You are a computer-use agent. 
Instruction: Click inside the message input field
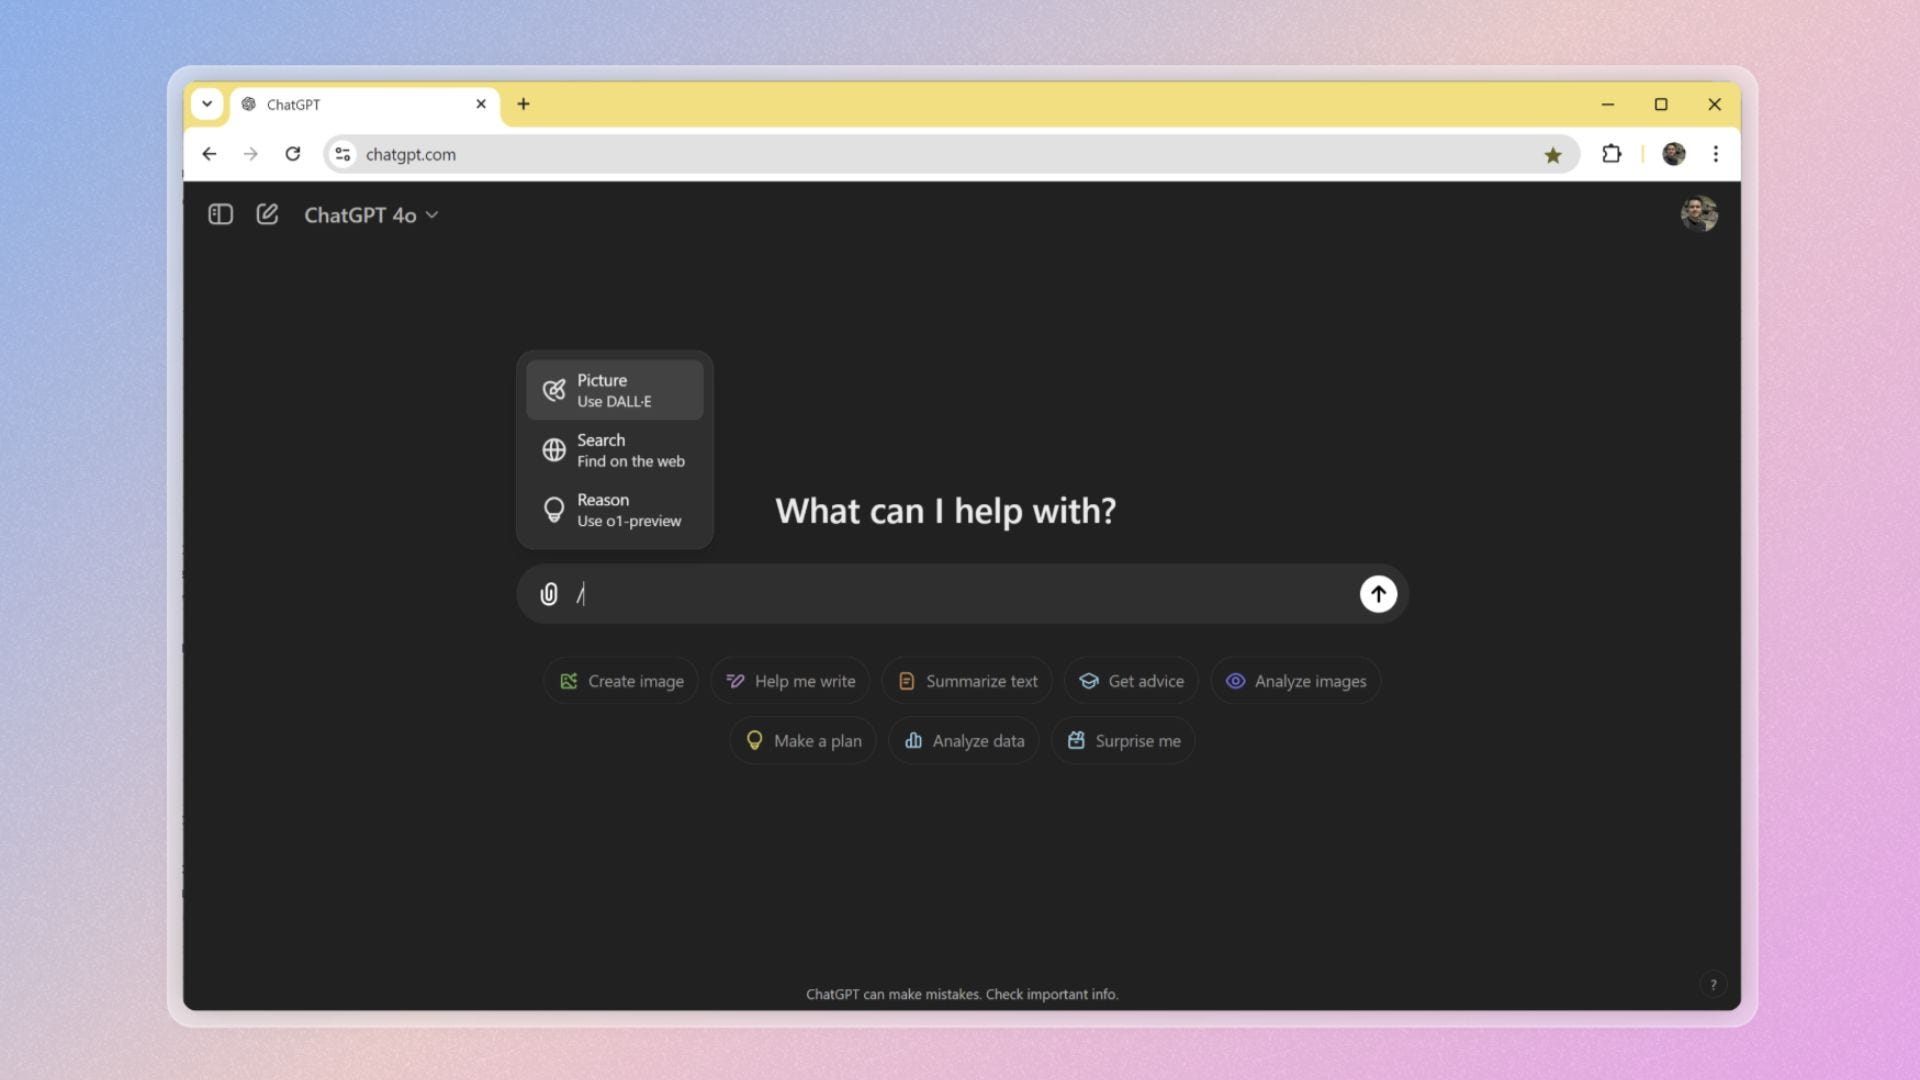point(960,594)
